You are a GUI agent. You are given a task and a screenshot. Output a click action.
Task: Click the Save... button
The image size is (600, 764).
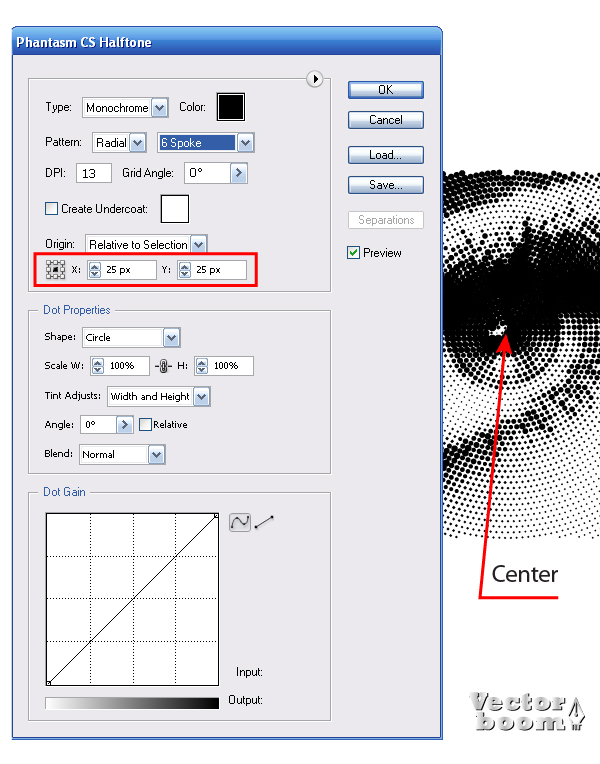point(386,185)
